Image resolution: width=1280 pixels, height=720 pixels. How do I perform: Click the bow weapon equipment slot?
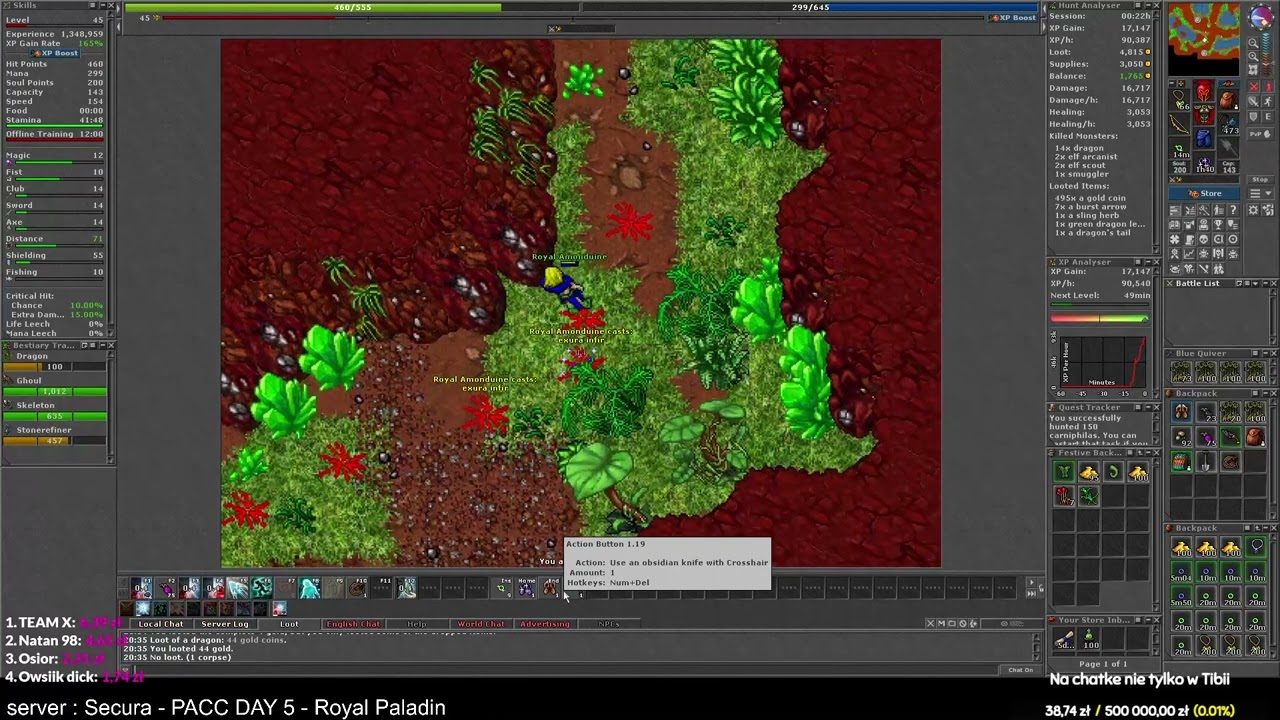coord(1179,123)
